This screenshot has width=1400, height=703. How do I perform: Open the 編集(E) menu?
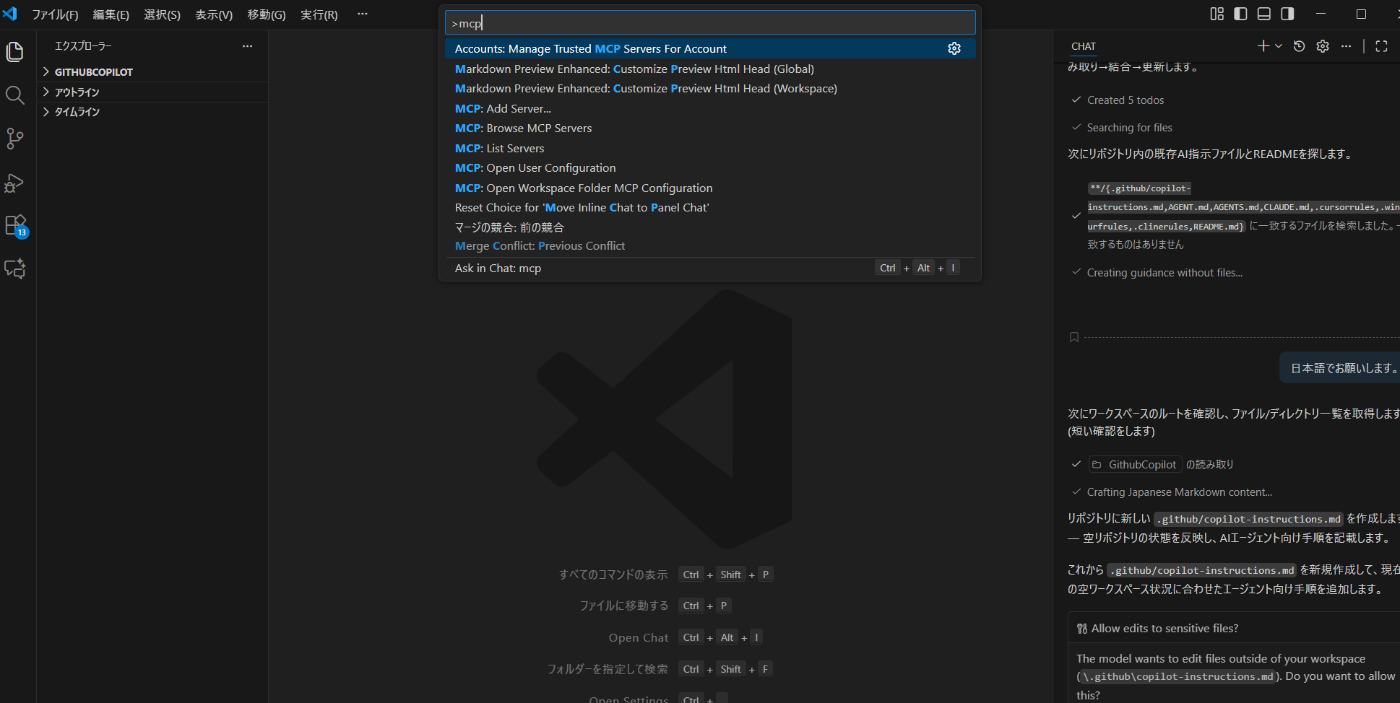coord(111,15)
